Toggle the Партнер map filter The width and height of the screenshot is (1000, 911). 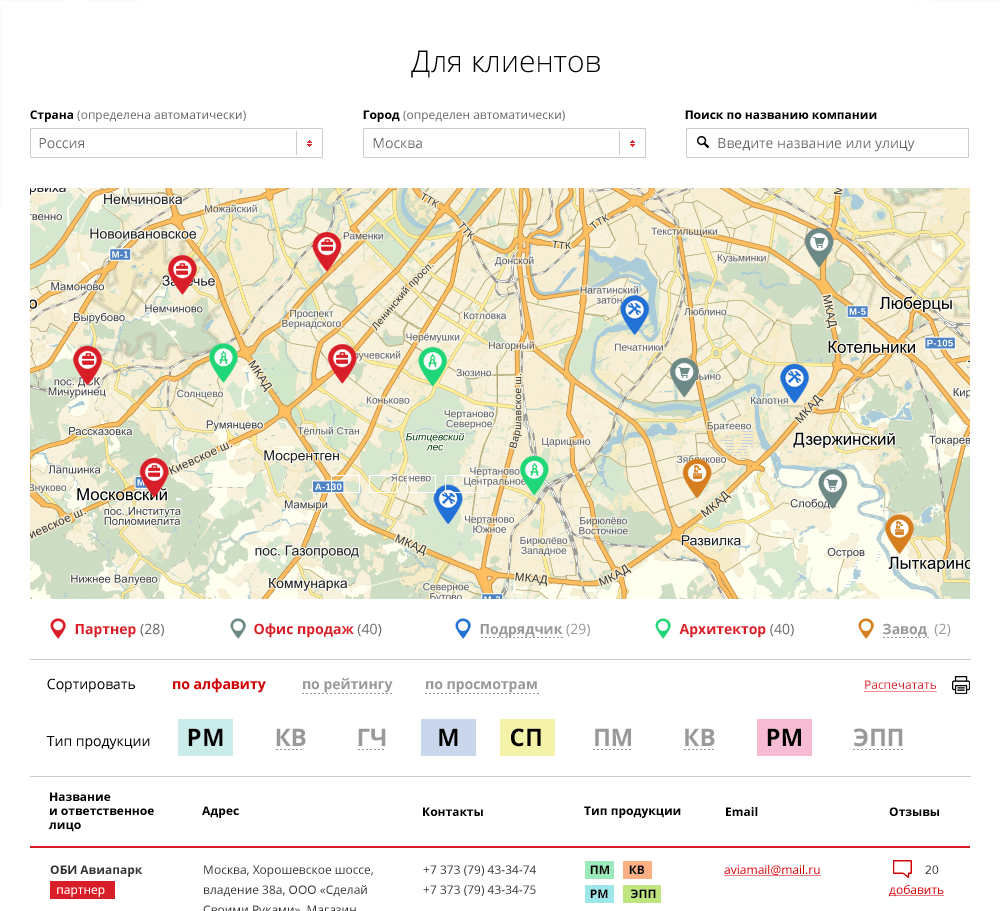tap(105, 629)
